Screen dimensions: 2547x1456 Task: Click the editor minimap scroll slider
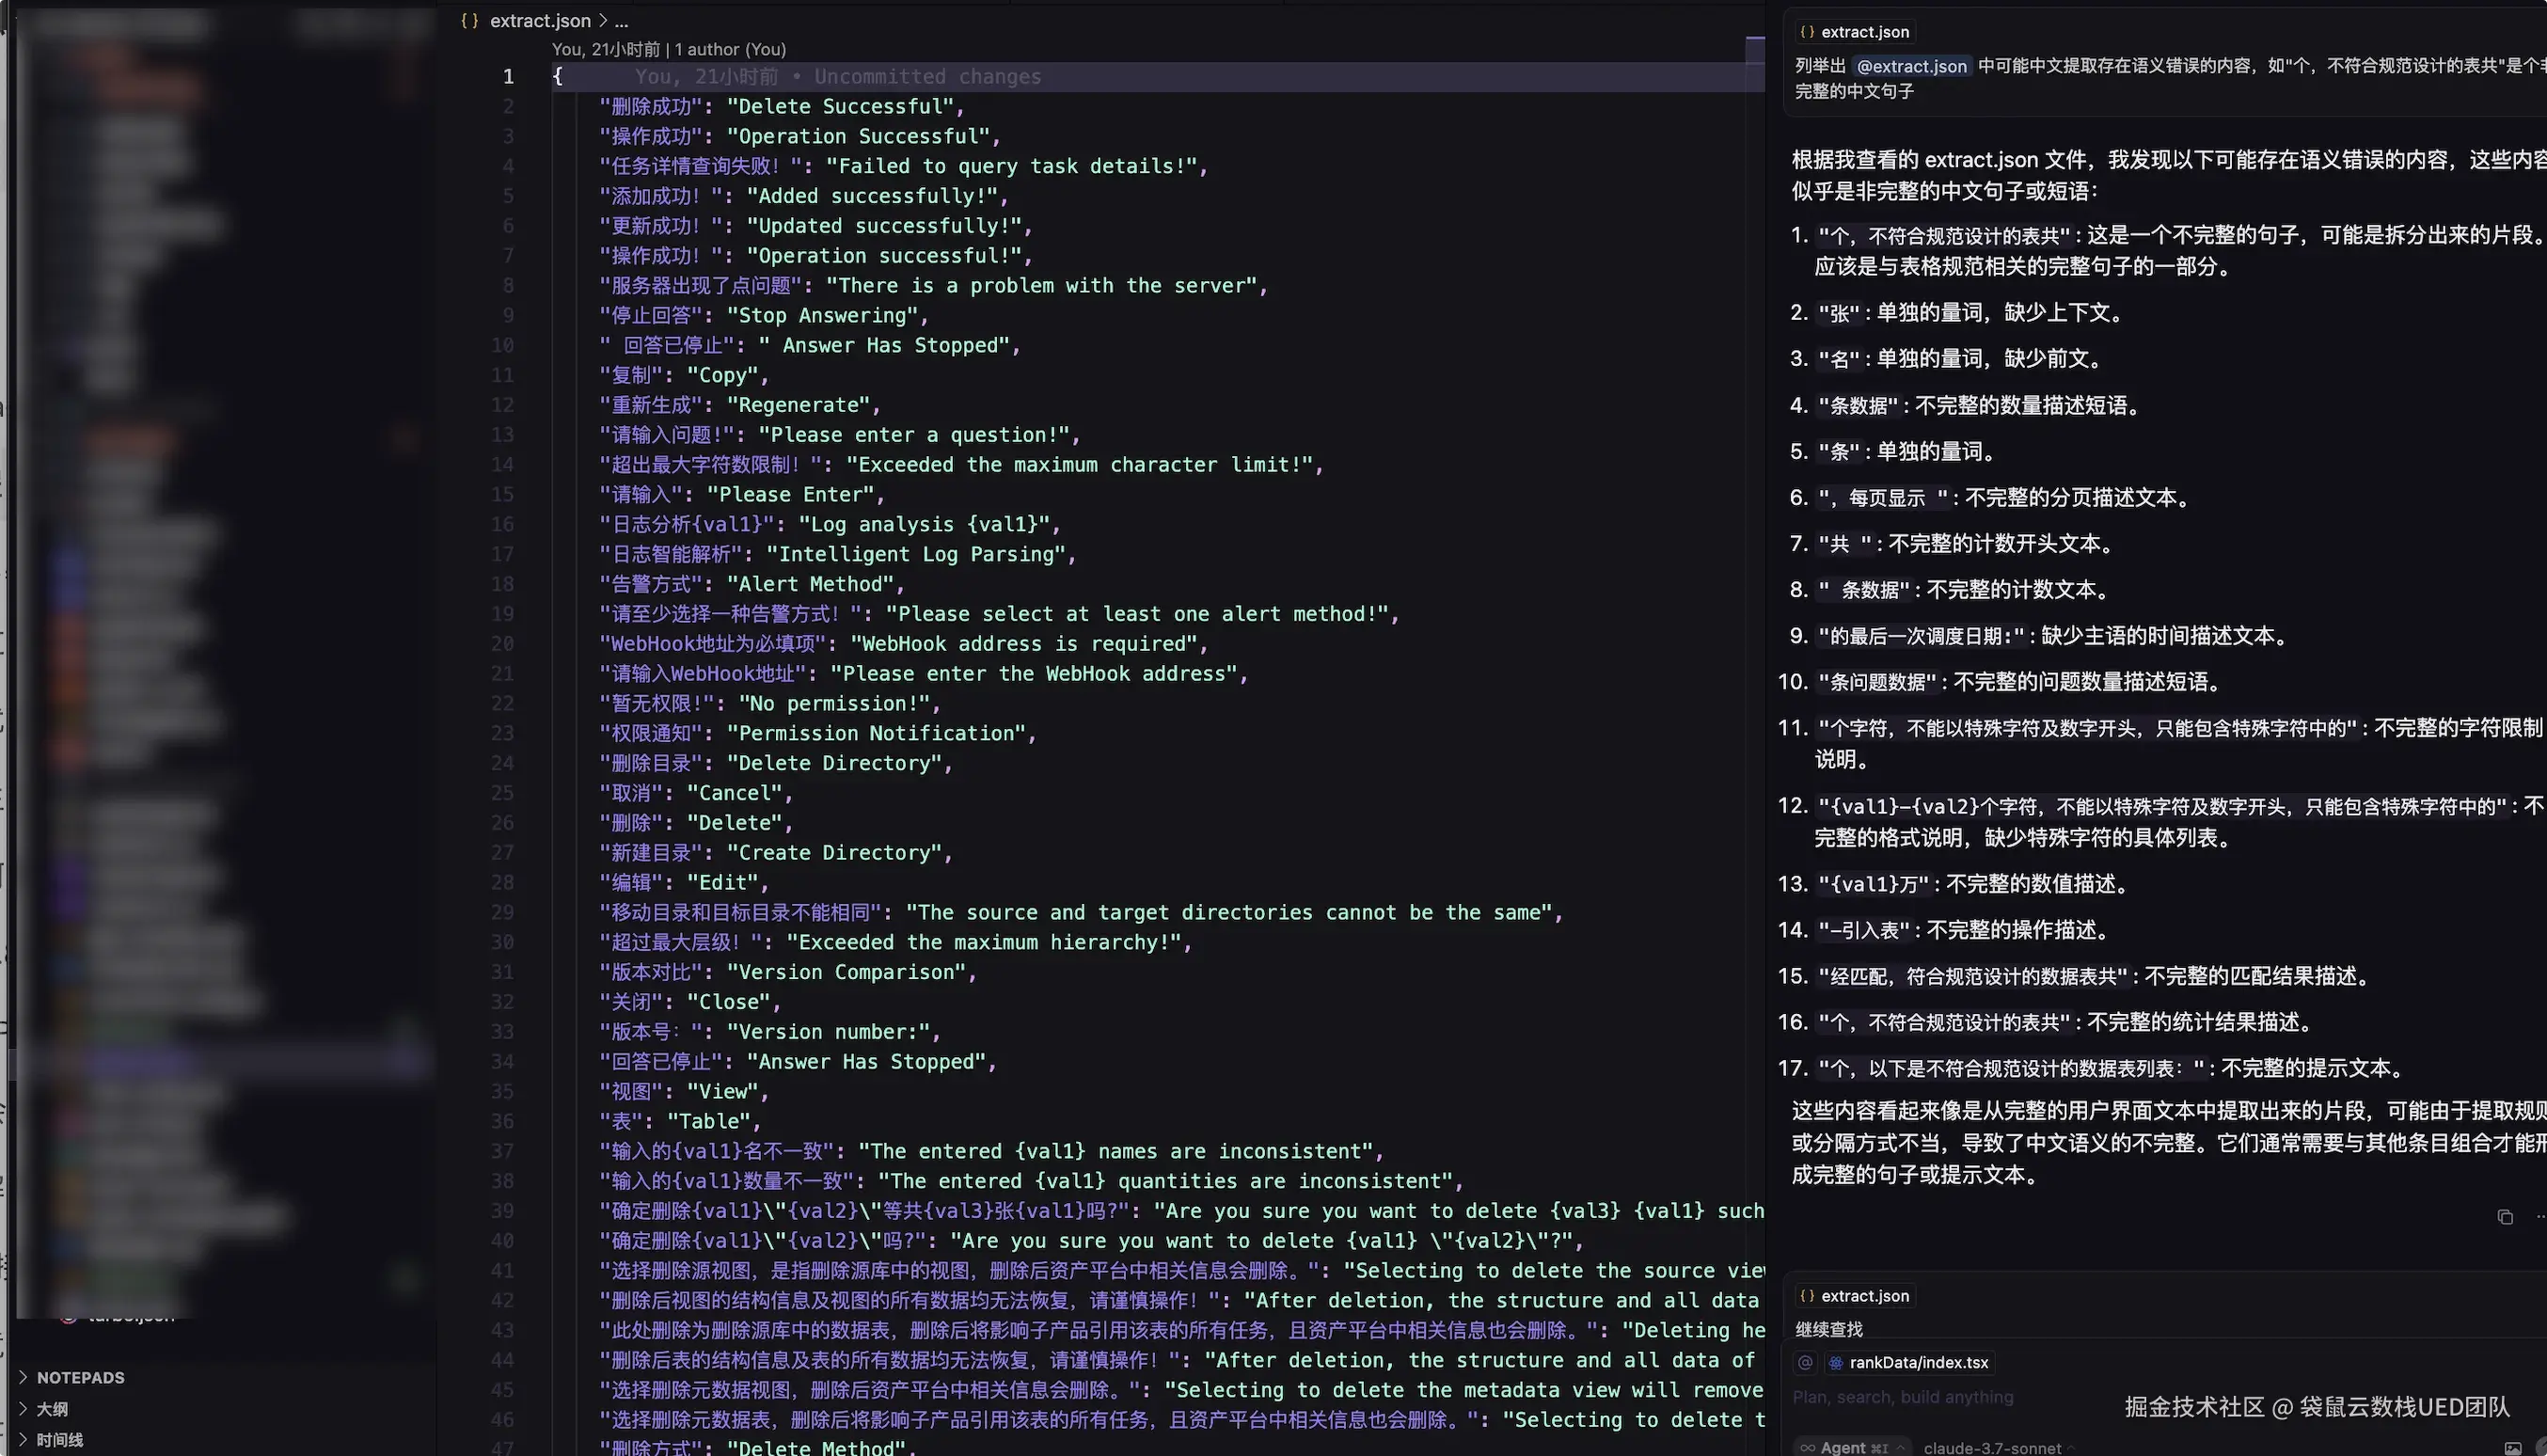click(x=1754, y=49)
